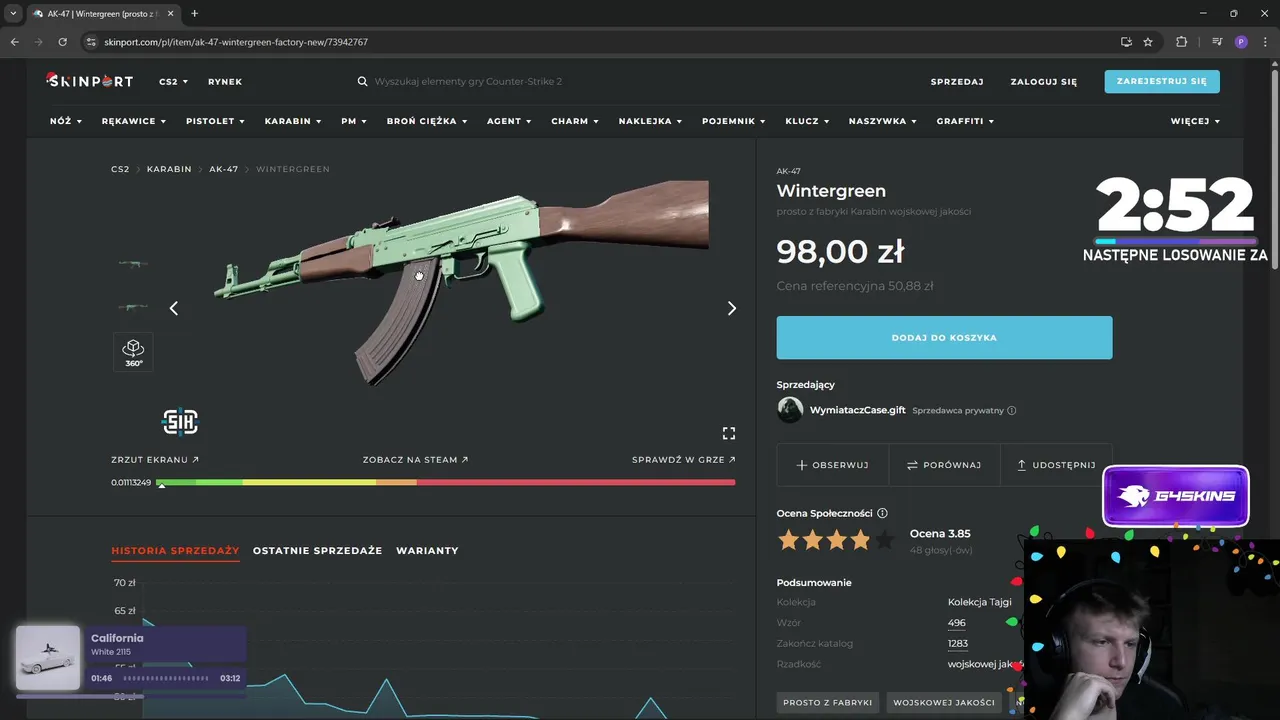Open the KLUCZ category menu
1280x720 pixels.
tap(807, 121)
